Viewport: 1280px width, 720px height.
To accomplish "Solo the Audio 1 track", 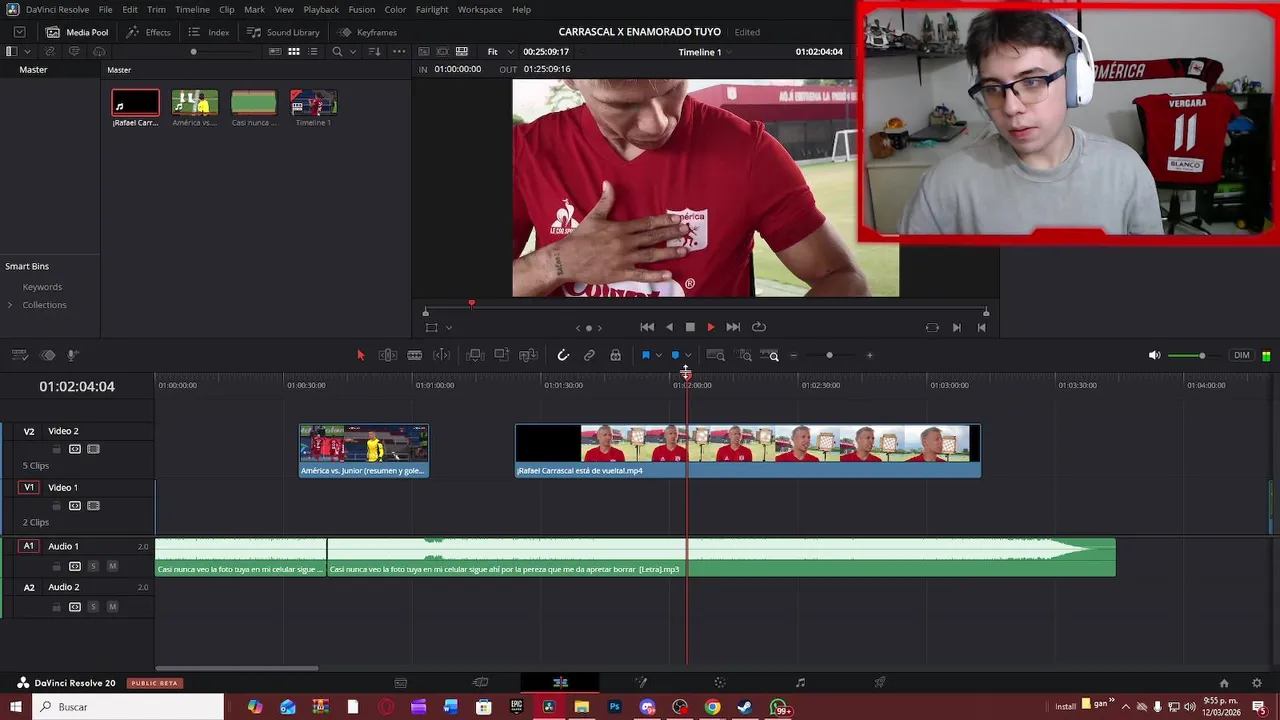I will click(x=93, y=566).
